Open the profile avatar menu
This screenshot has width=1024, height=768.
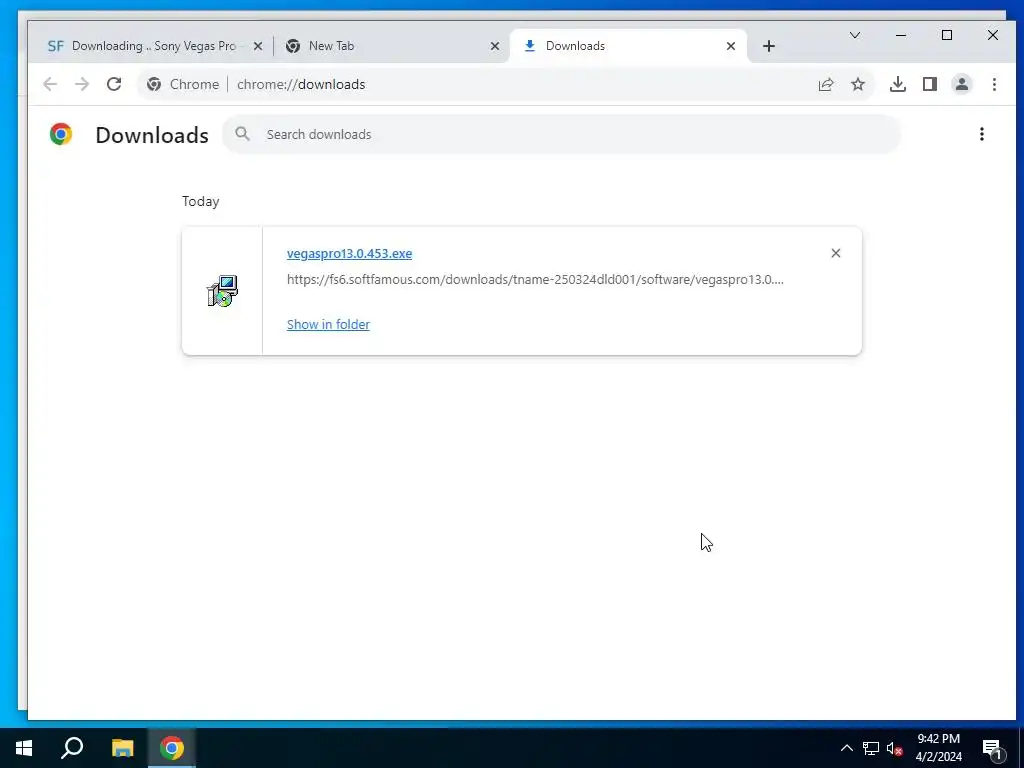pyautogui.click(x=962, y=84)
